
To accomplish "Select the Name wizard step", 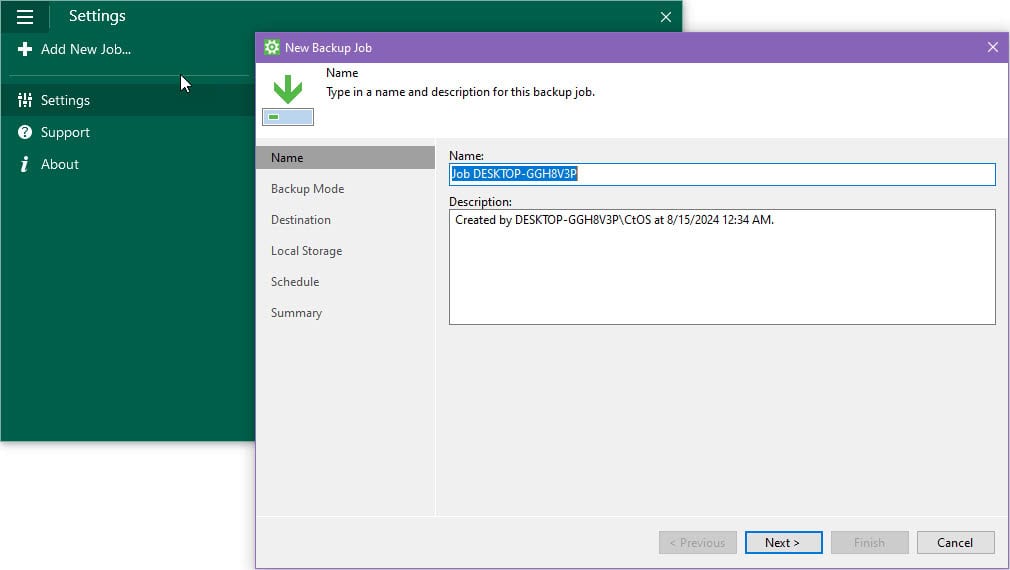I will point(345,158).
